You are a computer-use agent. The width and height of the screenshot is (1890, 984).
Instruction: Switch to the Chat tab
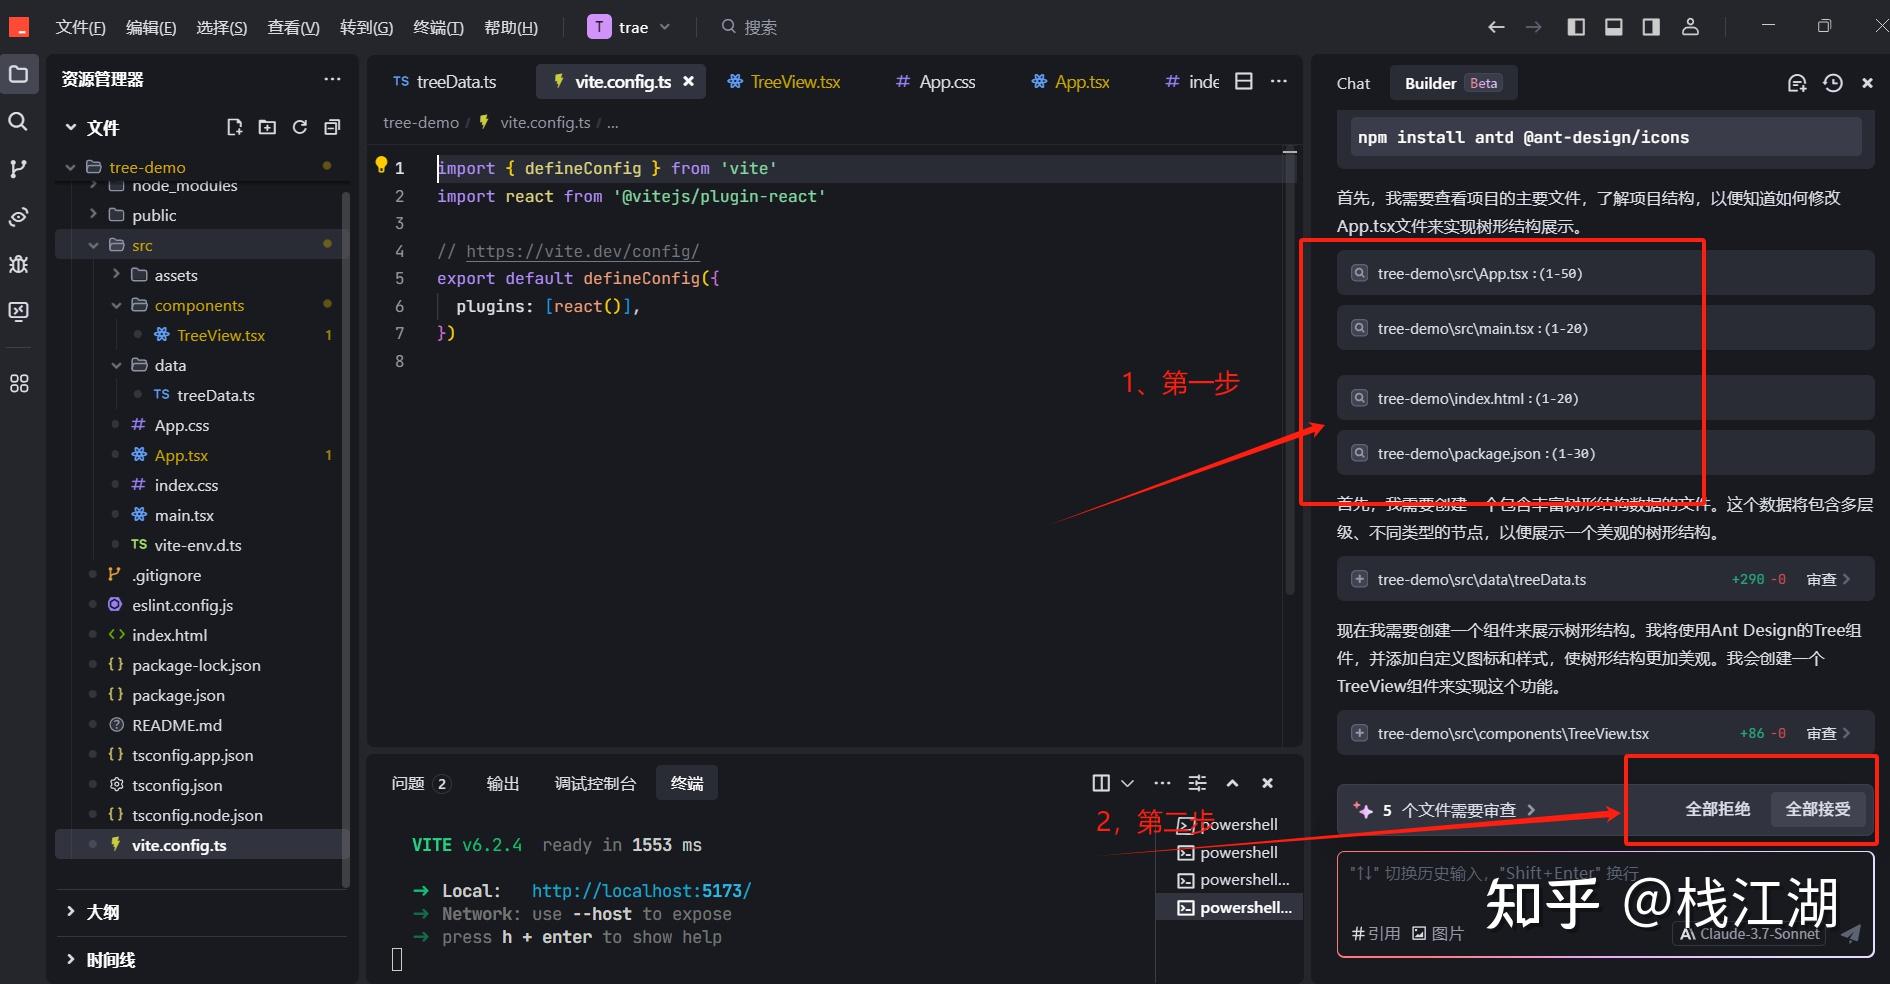[x=1353, y=83]
